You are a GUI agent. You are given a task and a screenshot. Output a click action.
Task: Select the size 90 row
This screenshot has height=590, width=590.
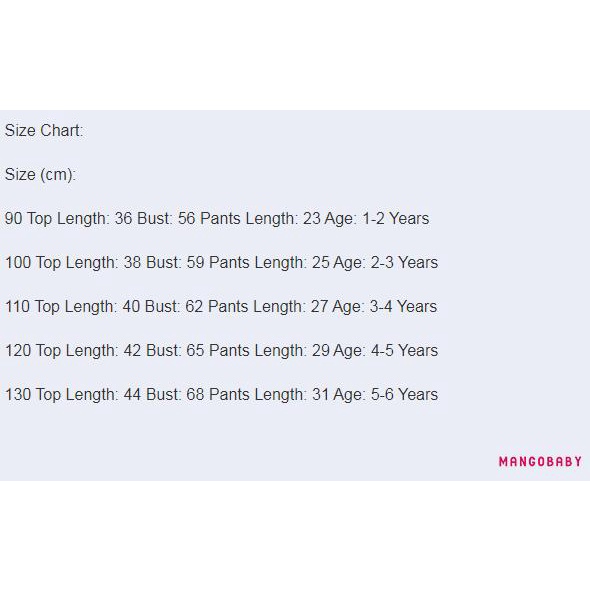pyautogui.click(x=217, y=219)
